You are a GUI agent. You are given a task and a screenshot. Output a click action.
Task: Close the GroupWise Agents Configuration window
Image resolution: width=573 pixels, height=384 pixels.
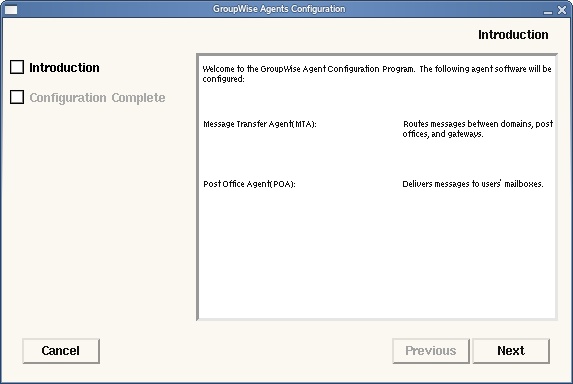tap(562, 10)
